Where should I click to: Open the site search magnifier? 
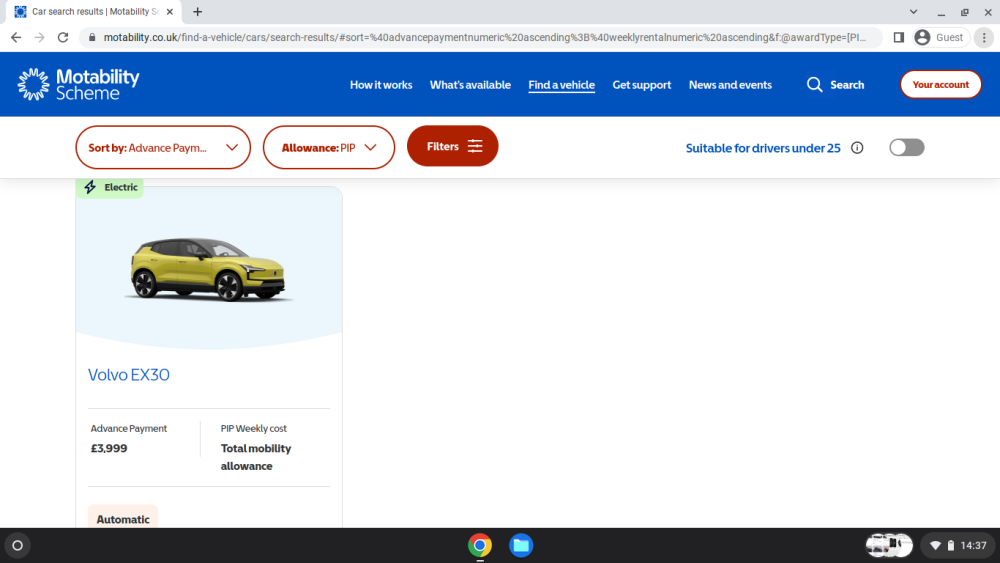click(x=814, y=85)
